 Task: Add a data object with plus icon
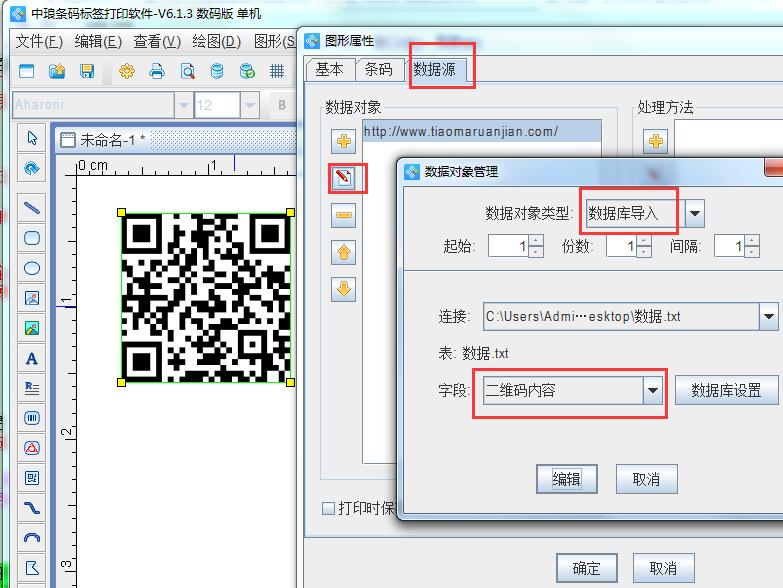[x=344, y=141]
